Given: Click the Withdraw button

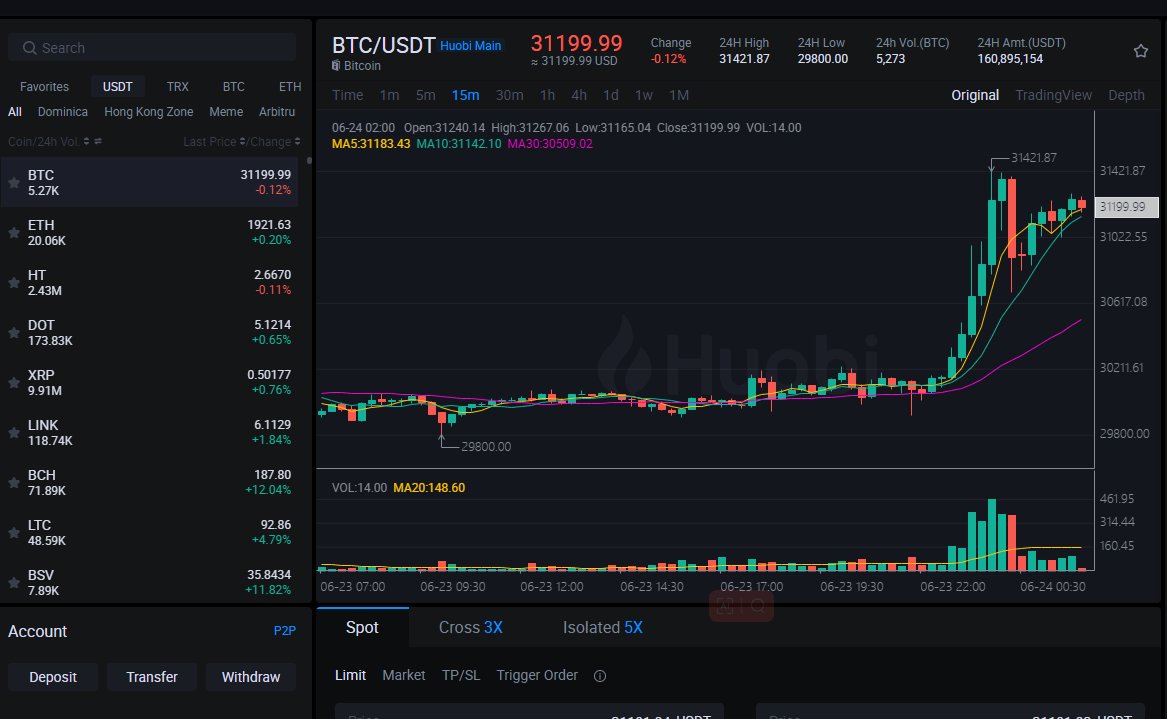Looking at the screenshot, I should pyautogui.click(x=251, y=677).
